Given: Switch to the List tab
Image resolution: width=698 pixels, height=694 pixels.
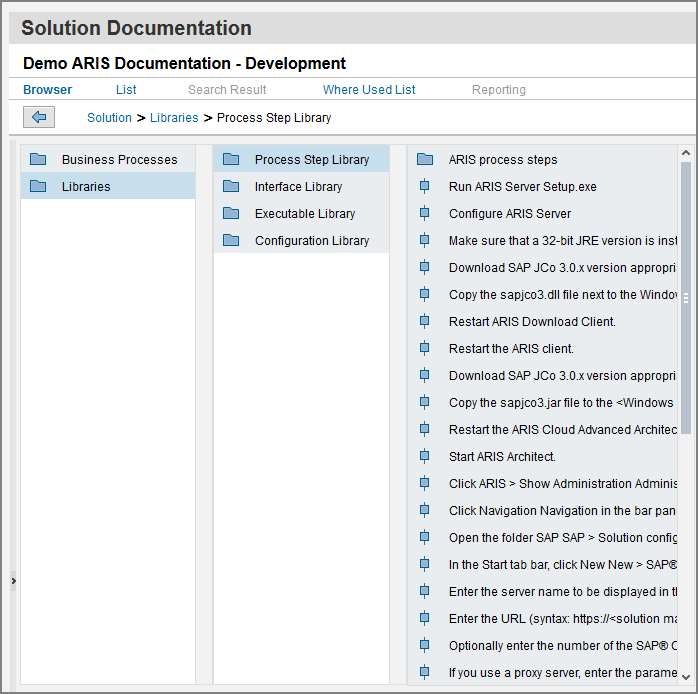Looking at the screenshot, I should [x=126, y=89].
